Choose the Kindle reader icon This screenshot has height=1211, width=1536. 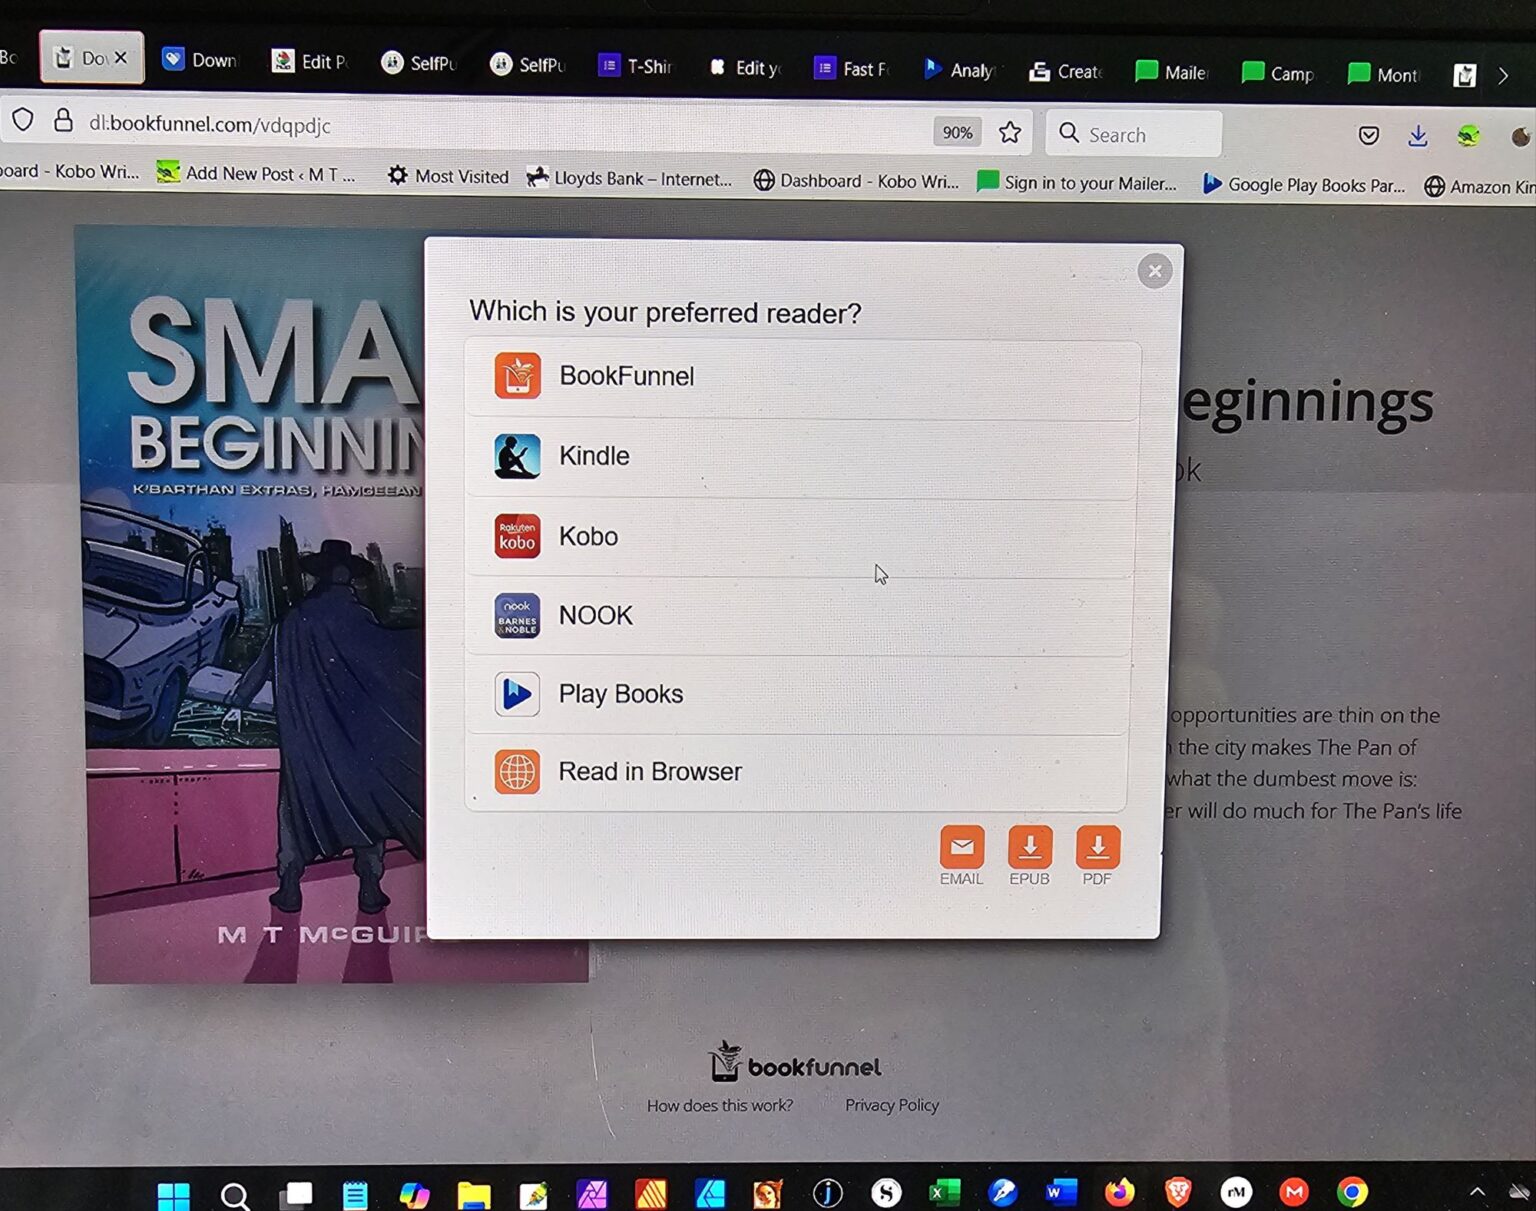[517, 457]
